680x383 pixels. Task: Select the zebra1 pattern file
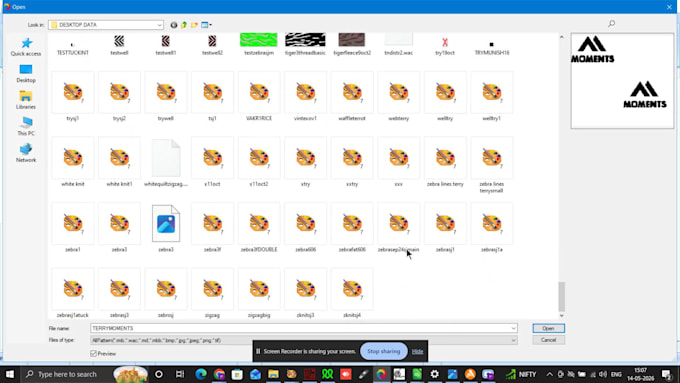click(73, 228)
